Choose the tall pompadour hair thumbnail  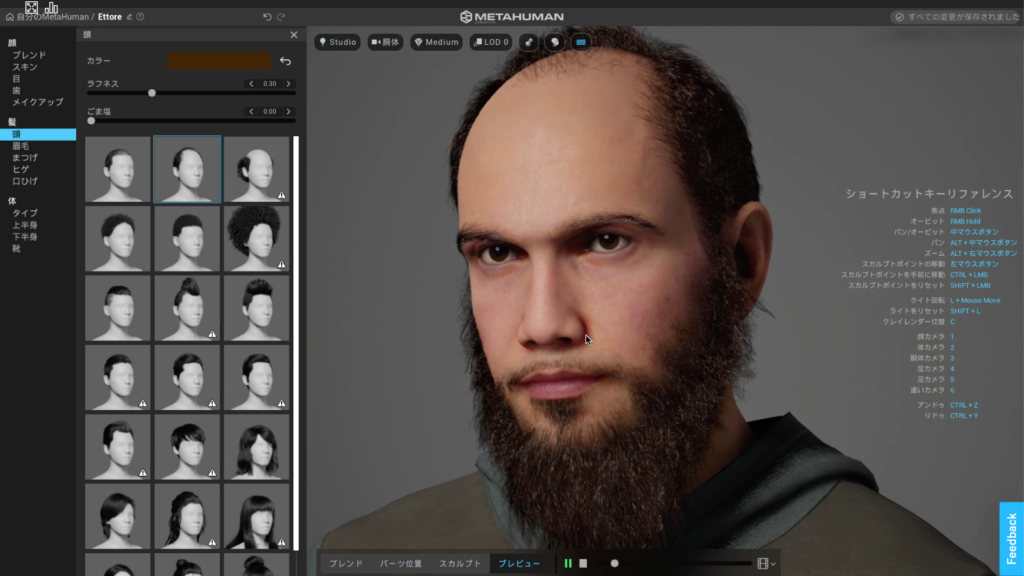tap(256, 308)
